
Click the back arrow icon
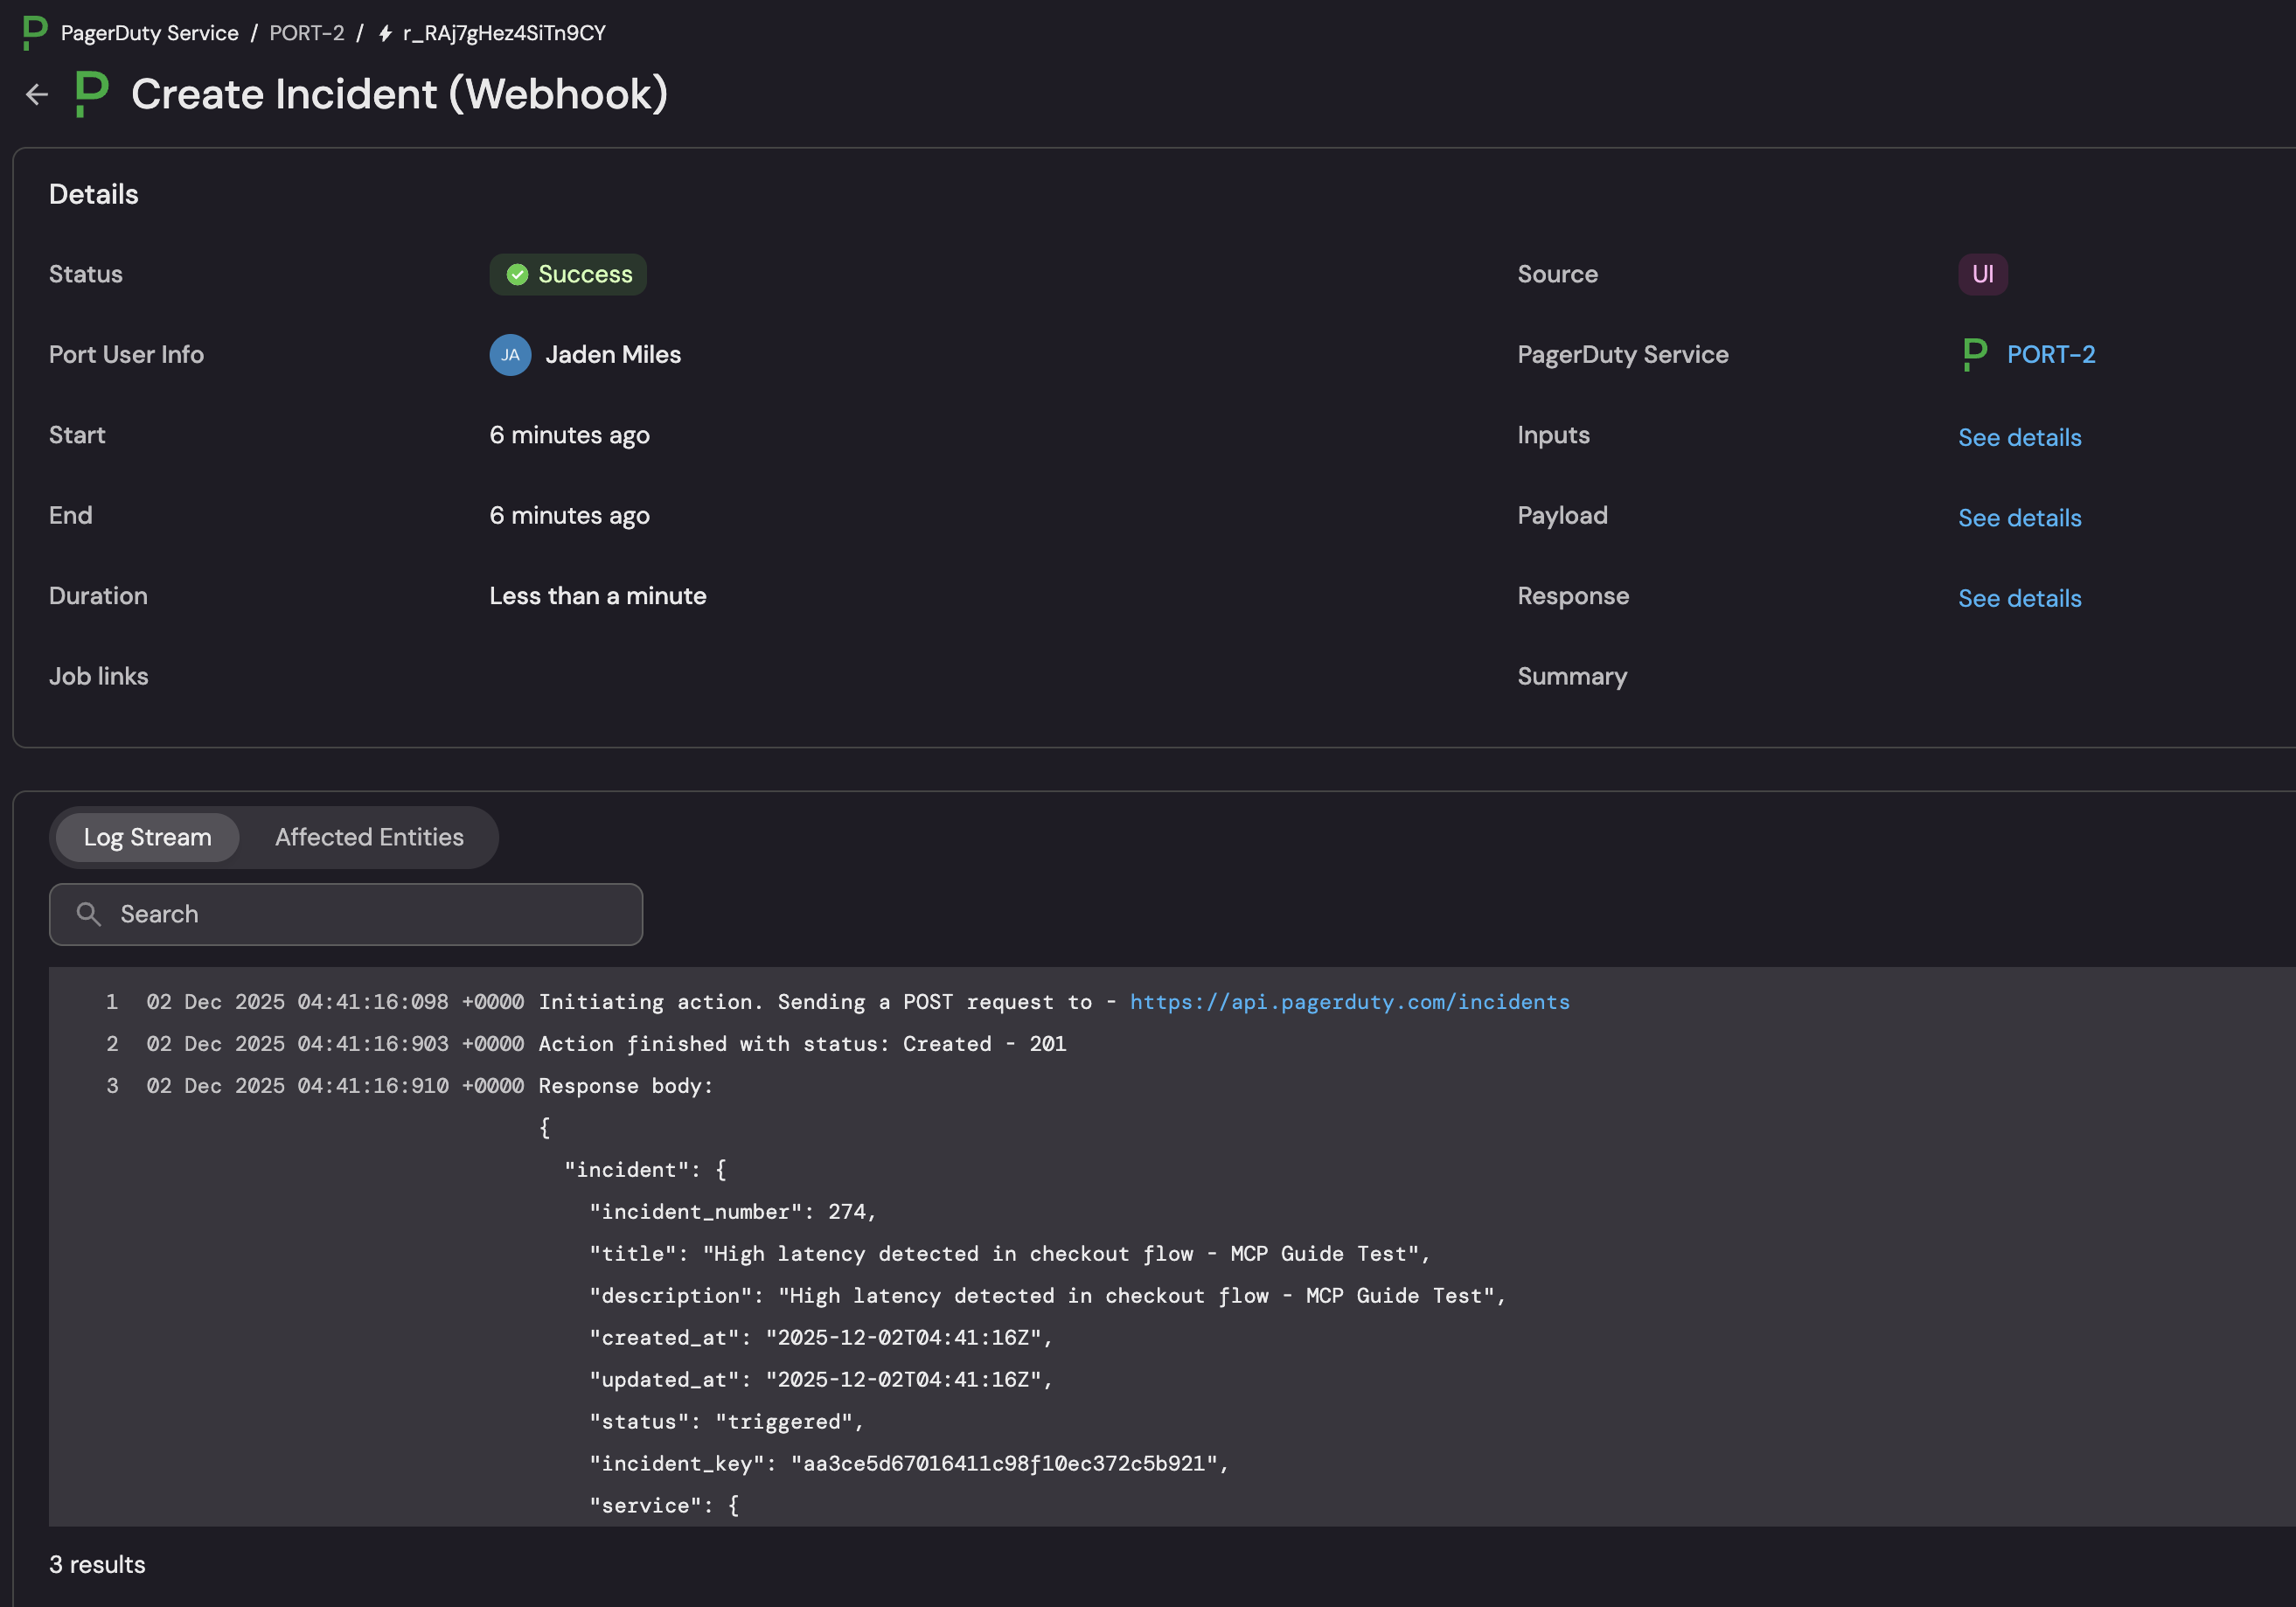click(x=37, y=94)
